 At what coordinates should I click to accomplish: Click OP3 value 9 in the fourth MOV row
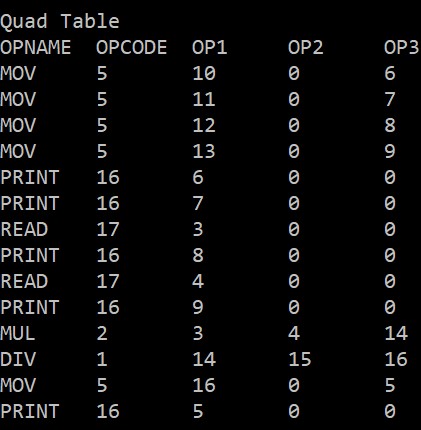click(x=390, y=151)
